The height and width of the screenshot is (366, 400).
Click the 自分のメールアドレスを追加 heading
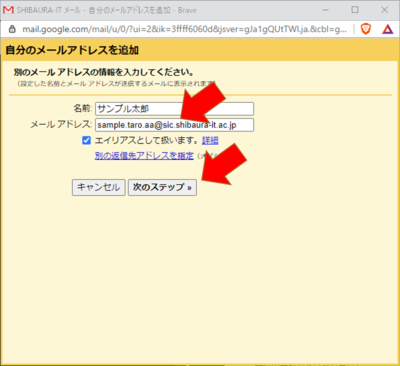(x=72, y=50)
